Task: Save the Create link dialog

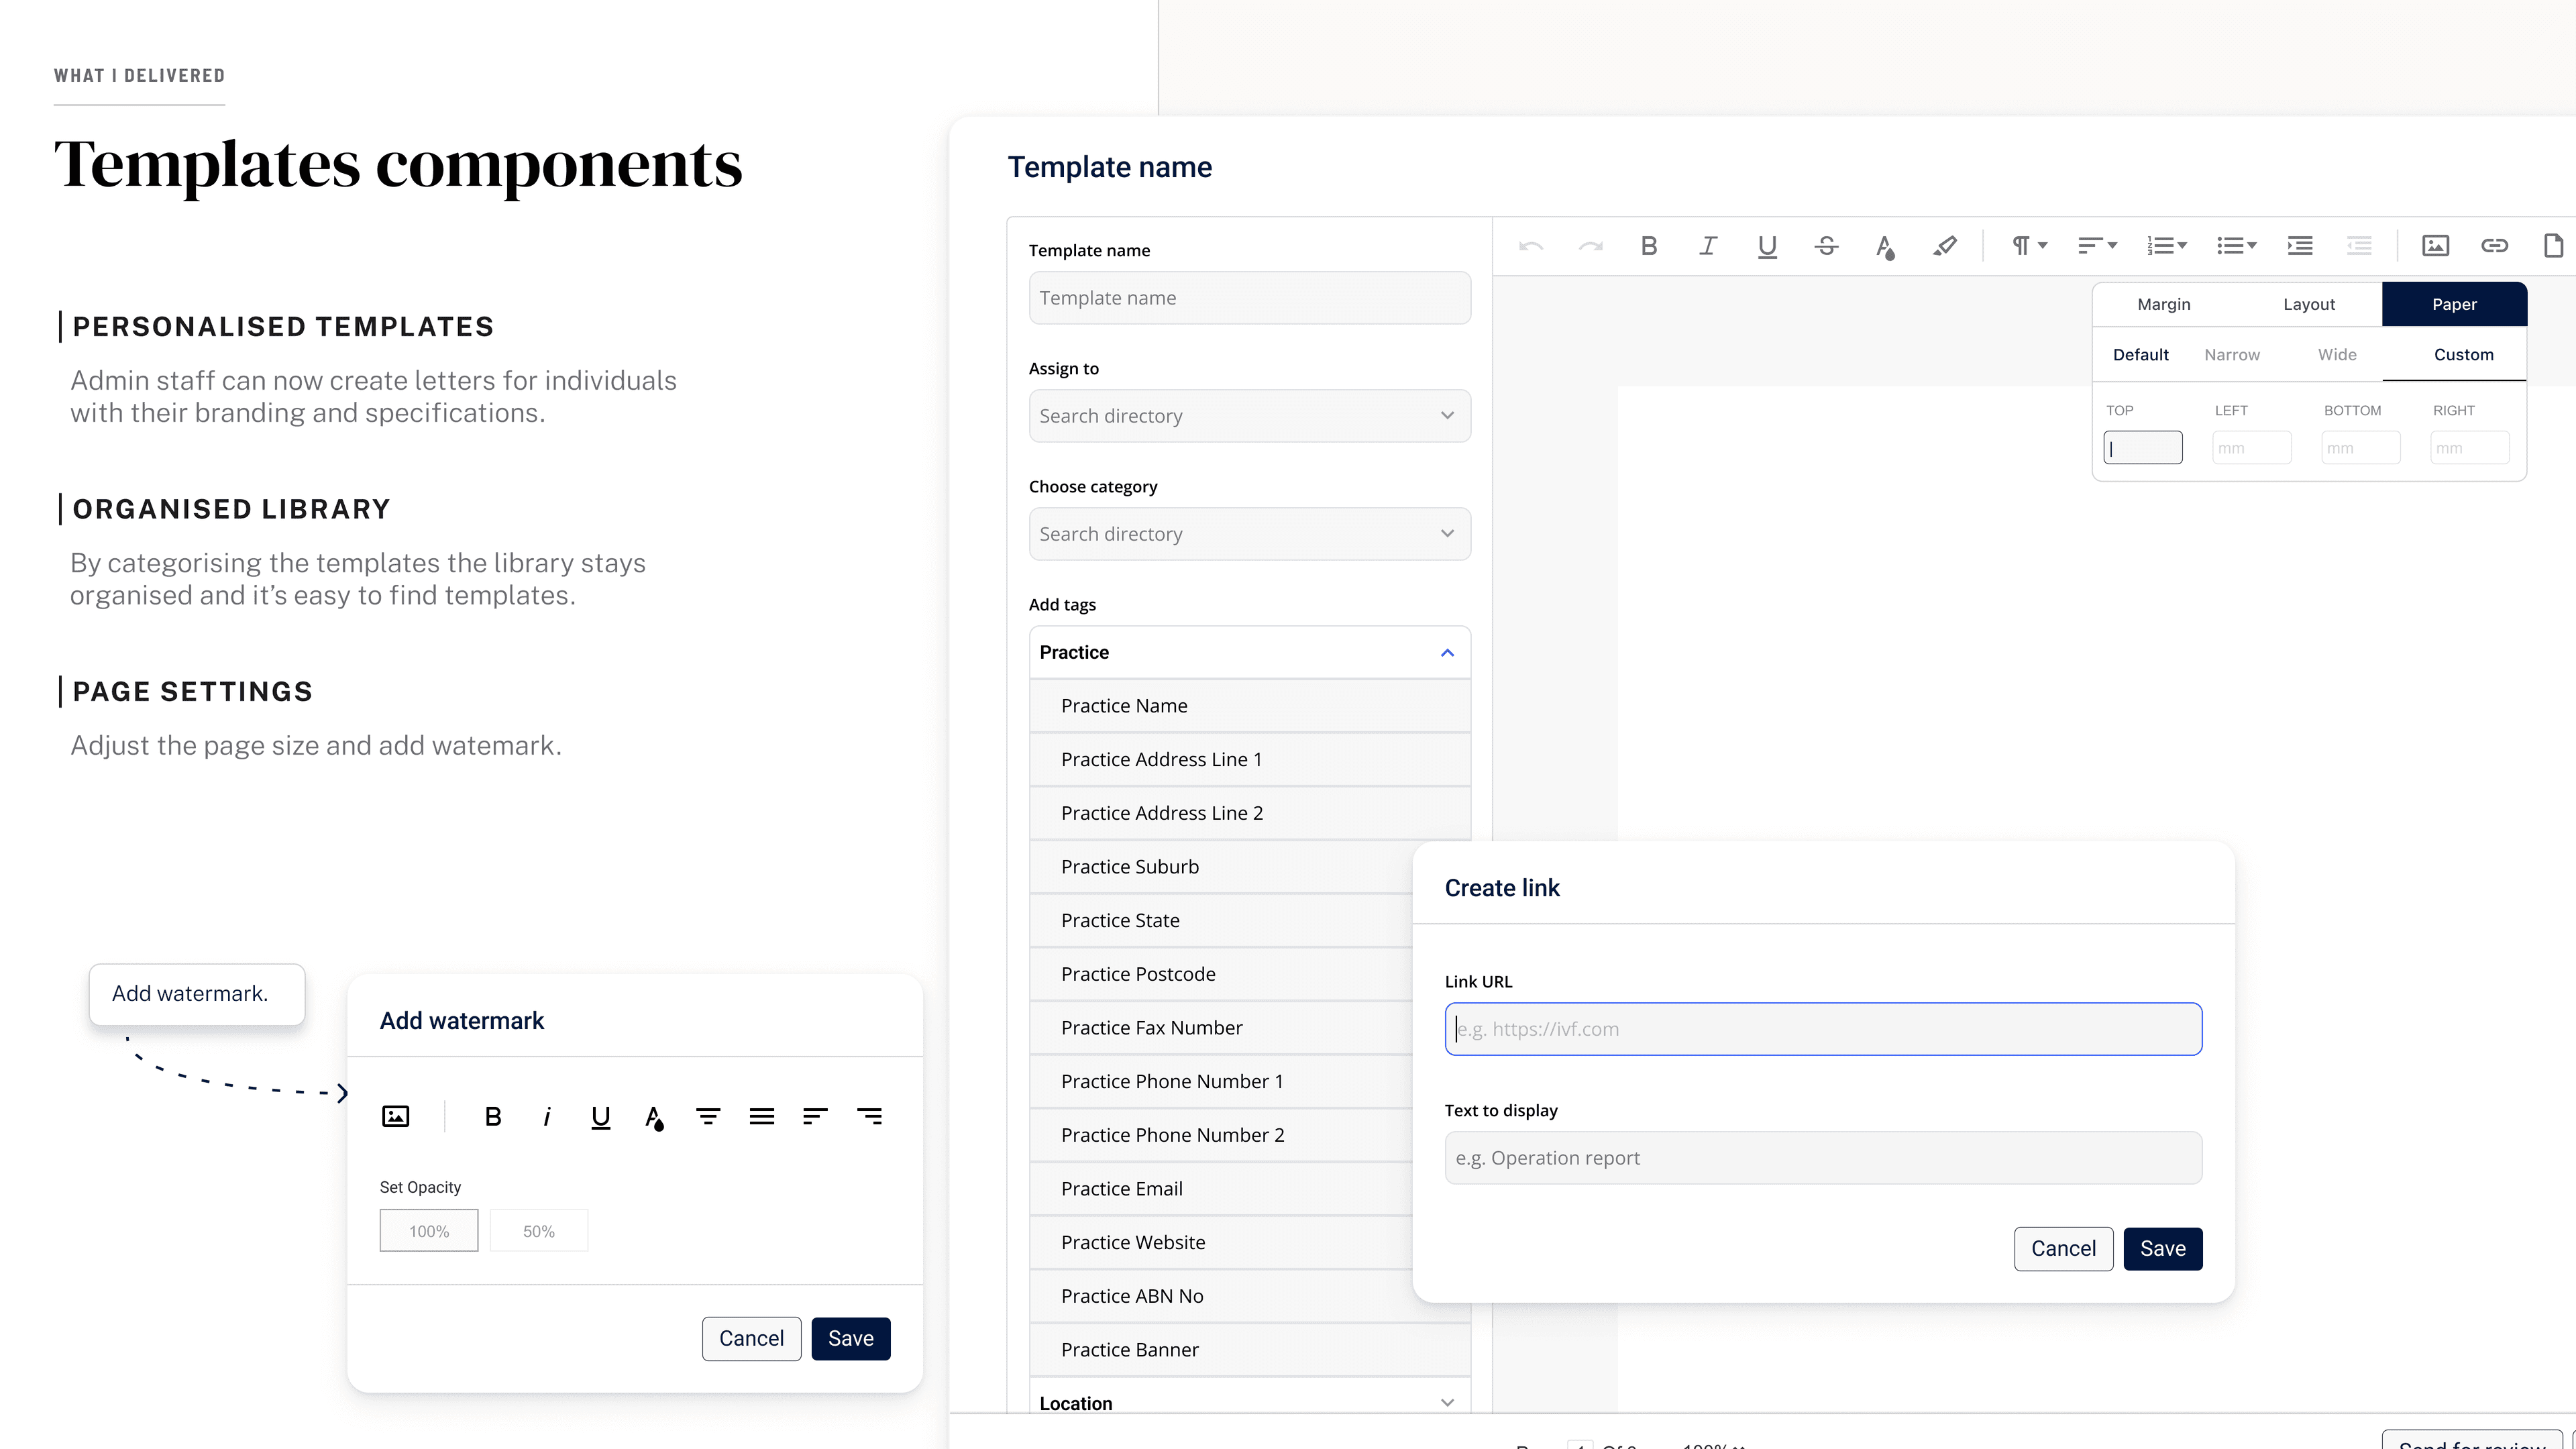Action: [2163, 1248]
